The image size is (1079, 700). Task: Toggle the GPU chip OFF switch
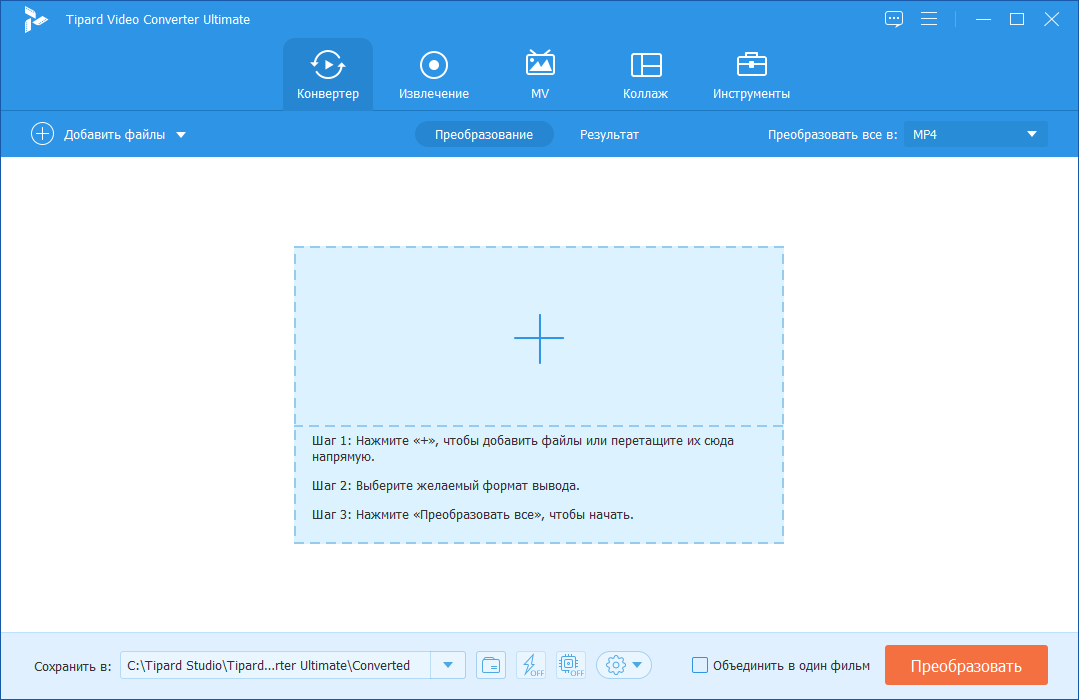pos(570,664)
